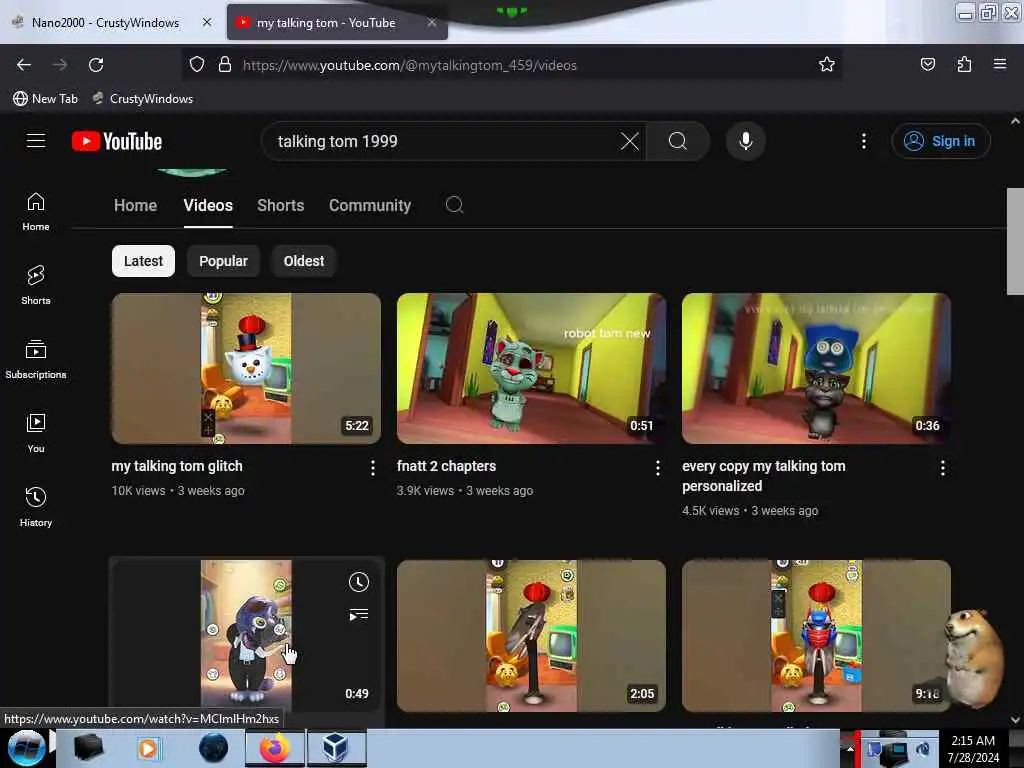The height and width of the screenshot is (768, 1024).
Task: Show hidden system tray icons arrow
Action: 850,748
